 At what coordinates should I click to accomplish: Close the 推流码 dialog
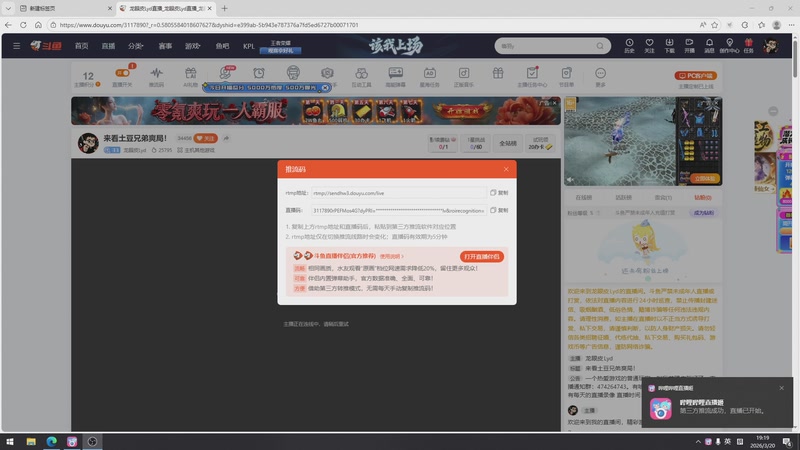tap(506, 169)
